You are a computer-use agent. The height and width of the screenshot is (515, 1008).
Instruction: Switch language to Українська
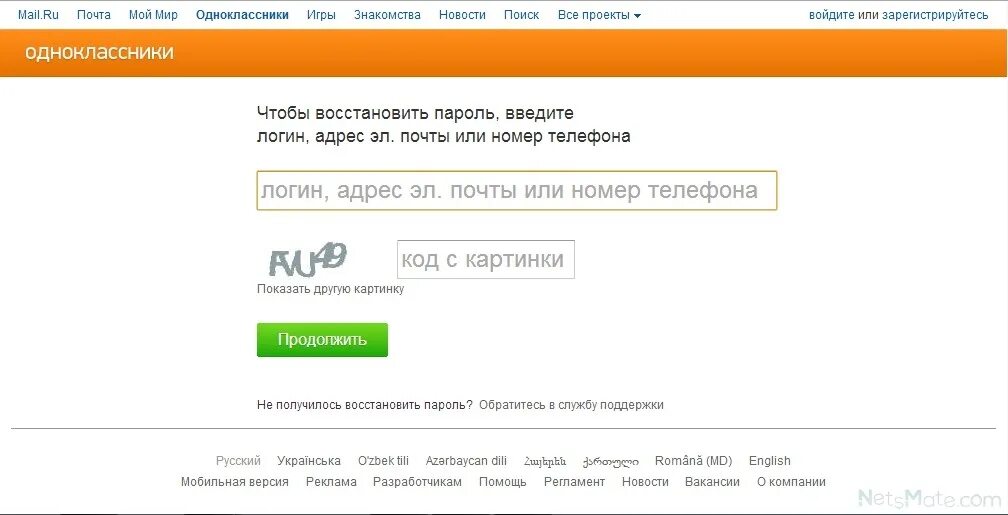[x=309, y=461]
